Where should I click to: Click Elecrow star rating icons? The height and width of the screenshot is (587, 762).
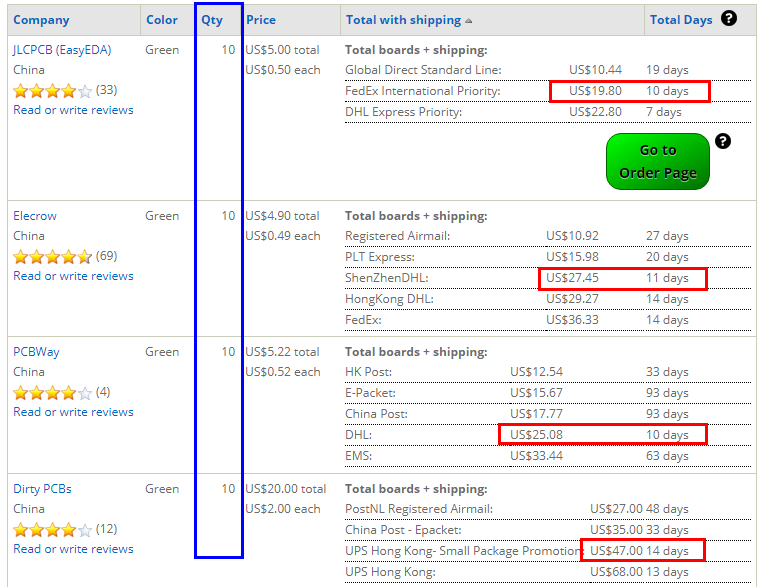click(52, 256)
